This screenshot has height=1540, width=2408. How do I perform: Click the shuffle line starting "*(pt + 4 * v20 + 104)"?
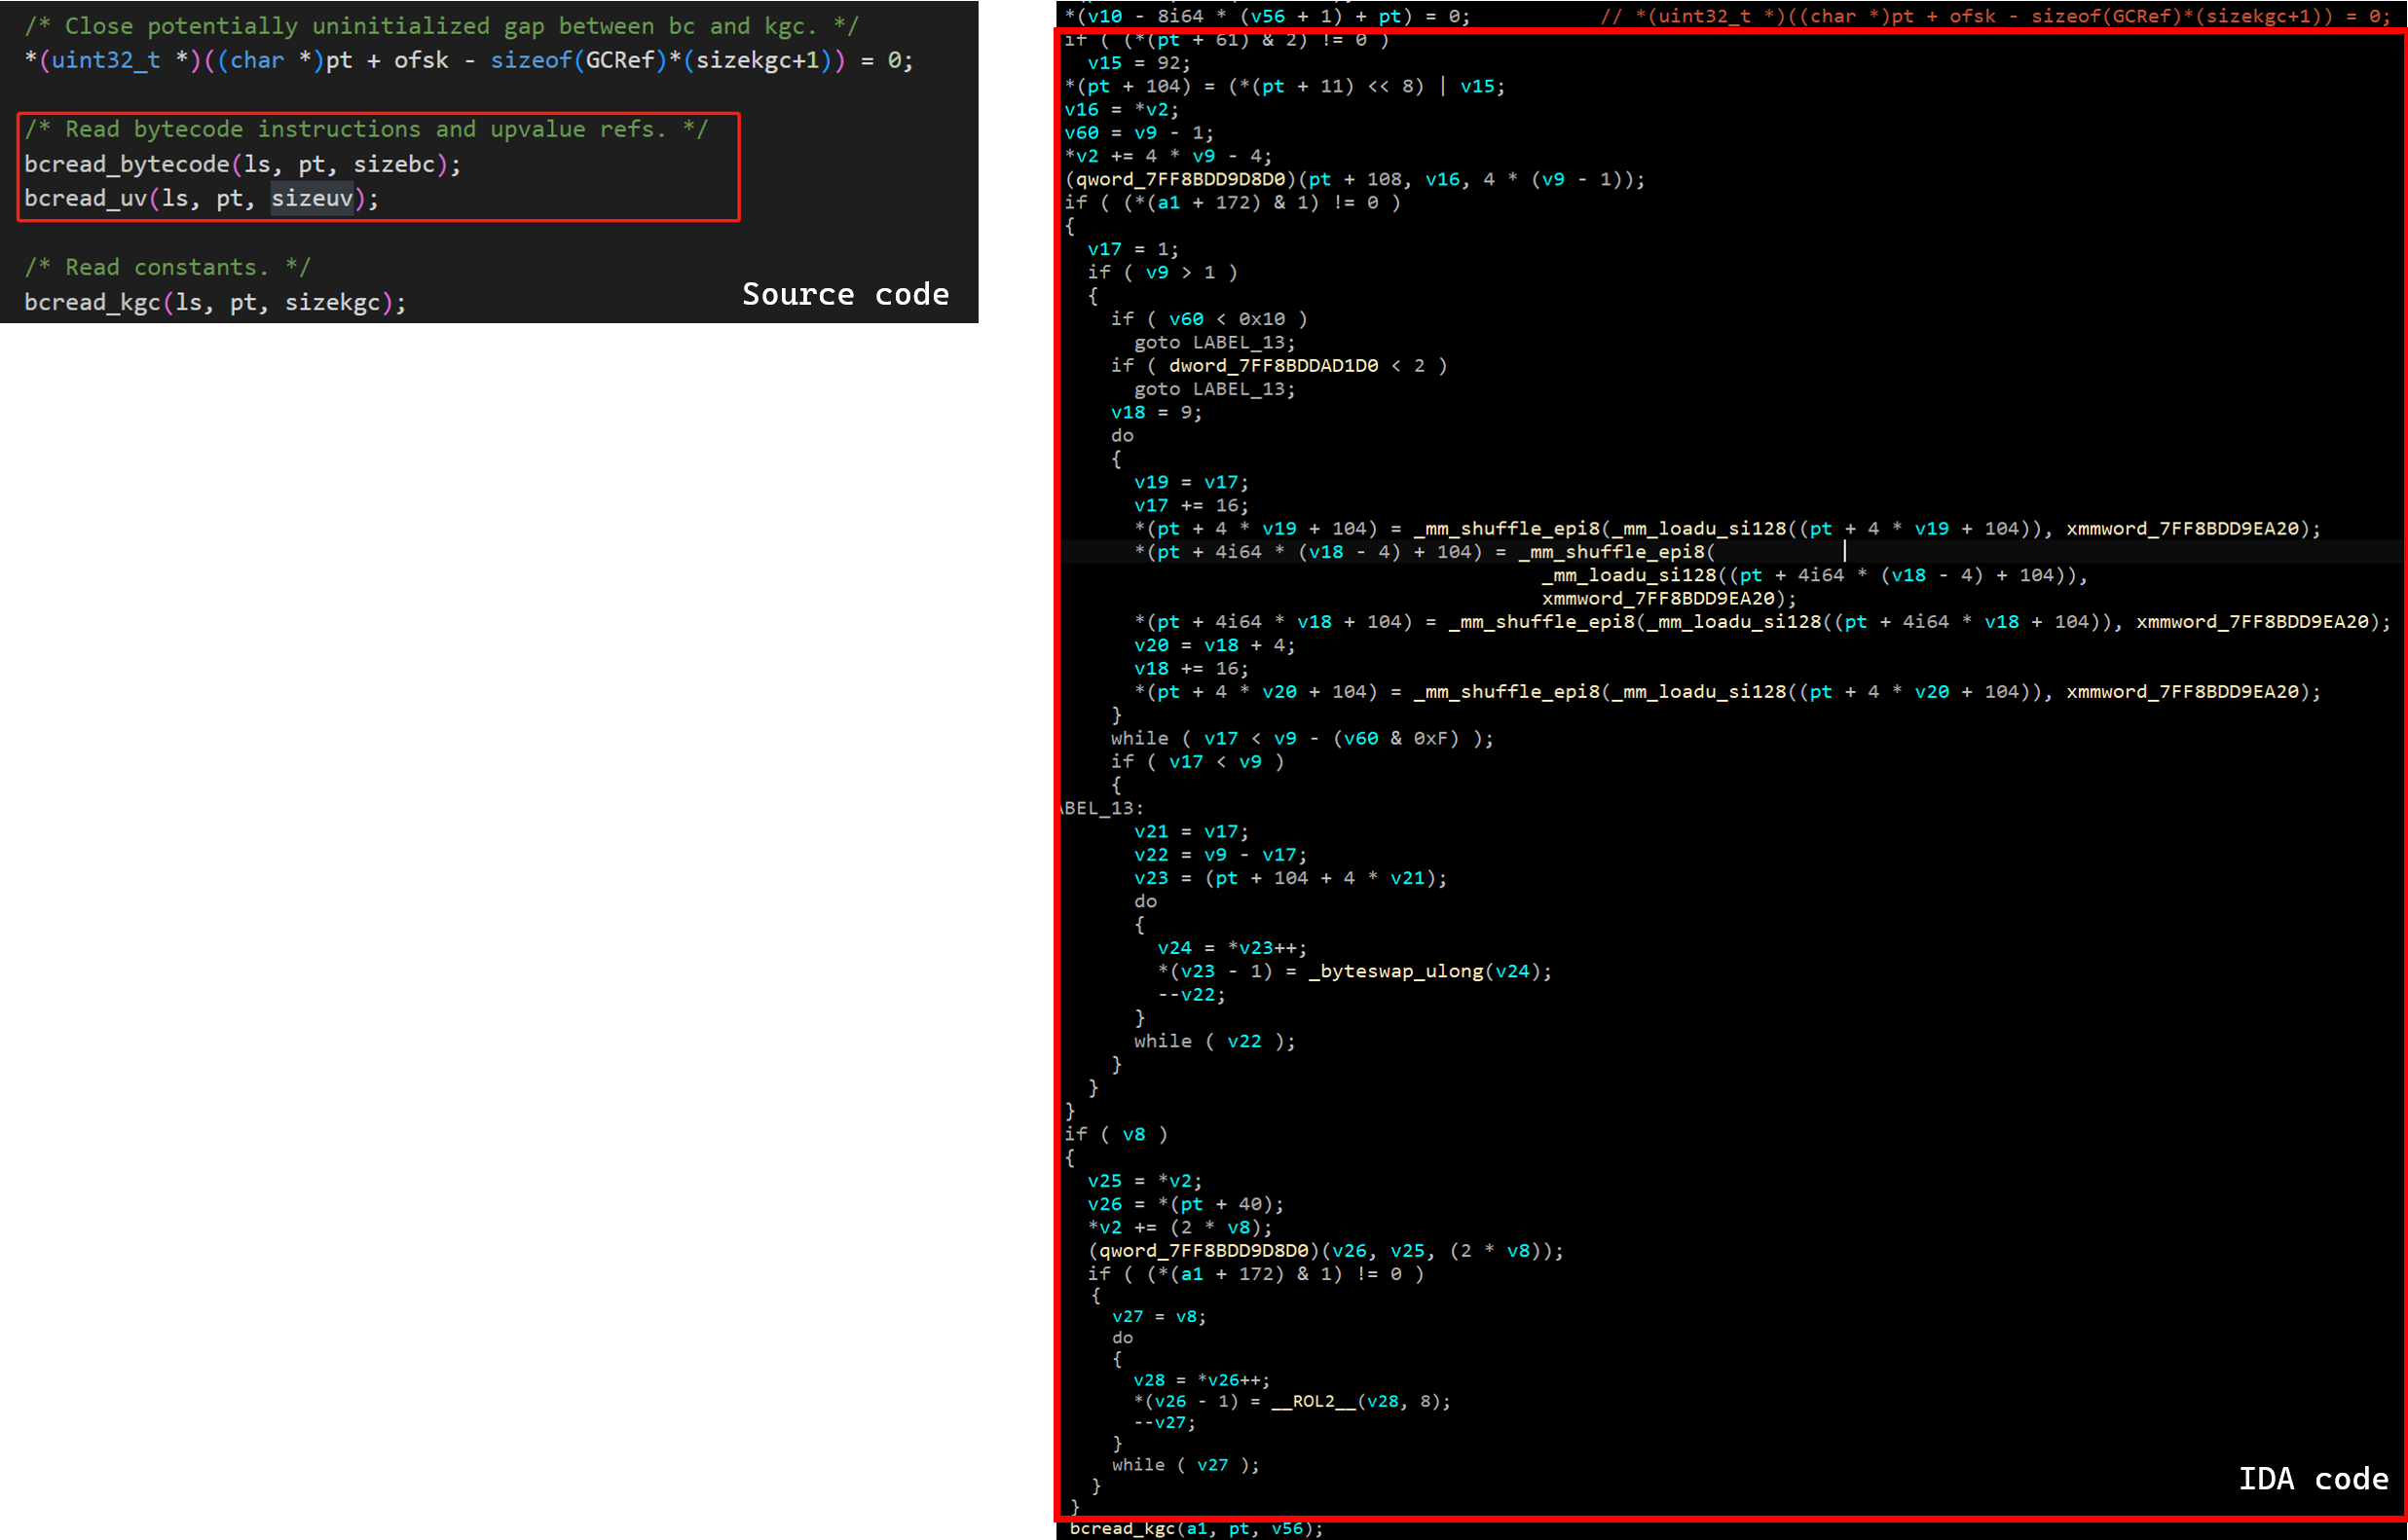pyautogui.click(x=1728, y=692)
